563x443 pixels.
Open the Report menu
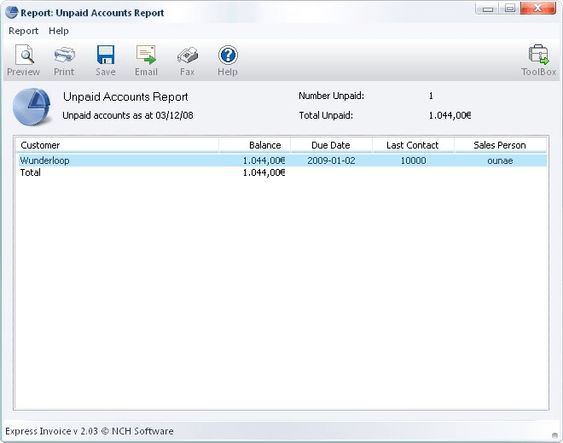coord(23,31)
